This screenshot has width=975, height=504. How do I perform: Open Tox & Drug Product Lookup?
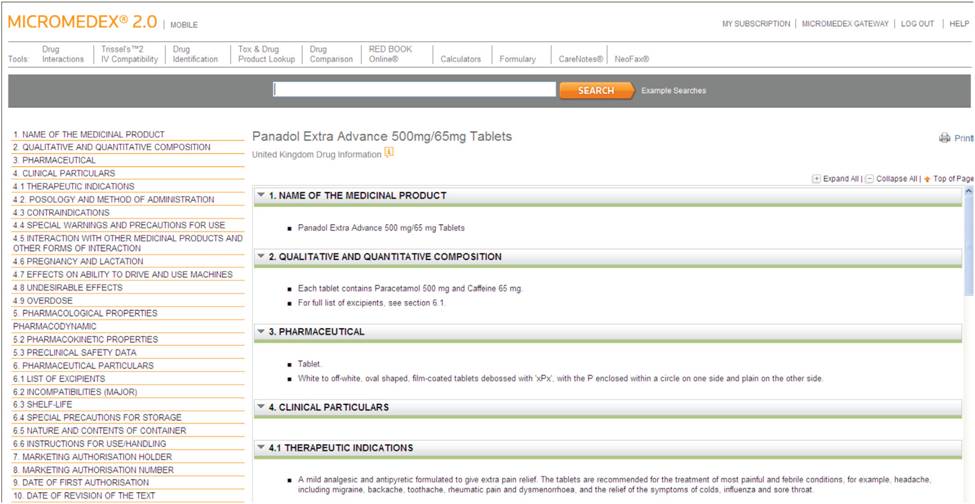pyautogui.click(x=267, y=54)
